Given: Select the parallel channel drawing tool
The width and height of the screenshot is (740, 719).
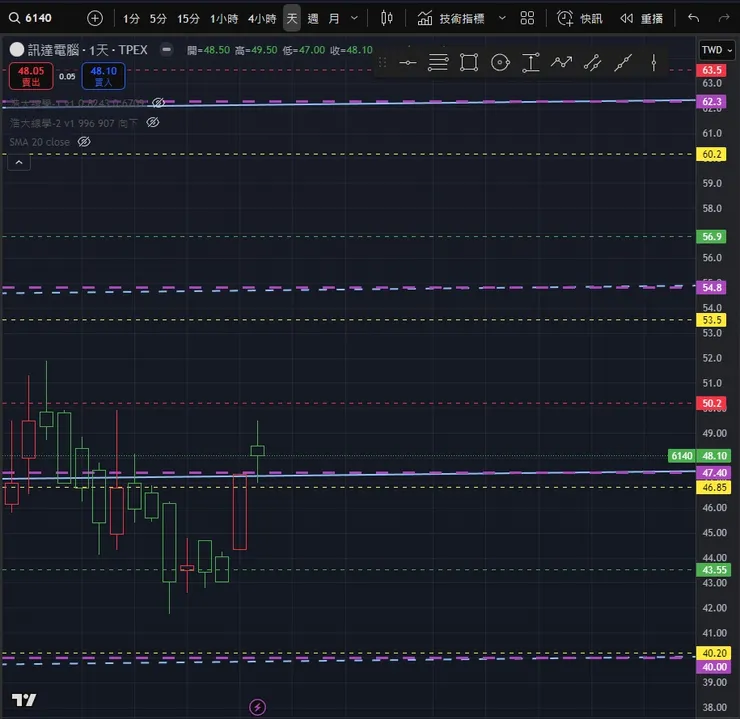Looking at the screenshot, I should click(x=592, y=62).
